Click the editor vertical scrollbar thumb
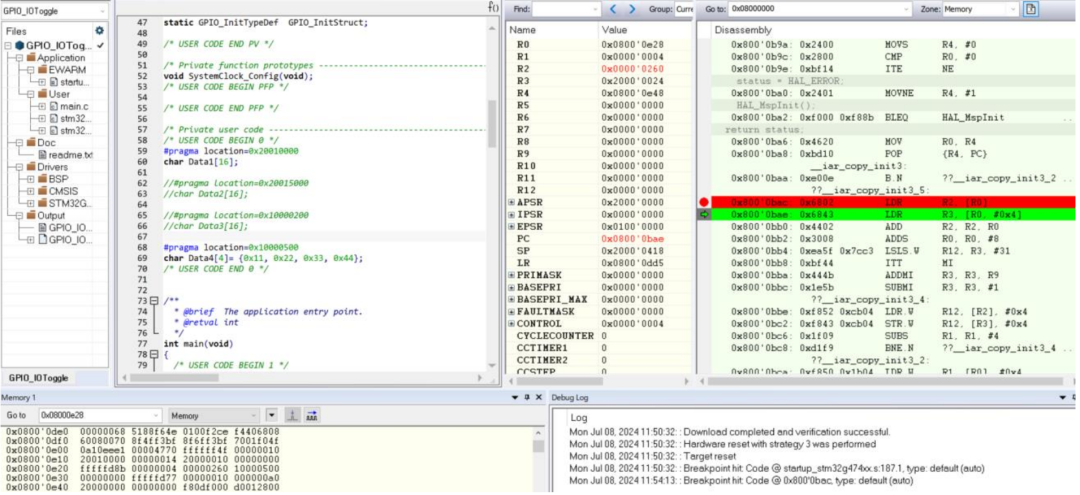This screenshot has width=1080, height=495. tap(492, 123)
